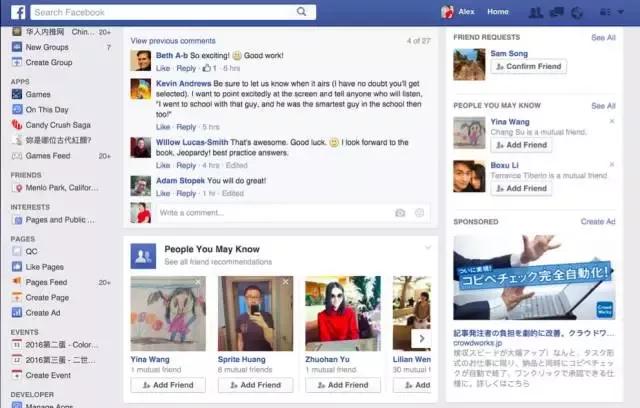Image resolution: width=640 pixels, height=408 pixels.
Task: Open the QC page
Action: tap(31, 251)
